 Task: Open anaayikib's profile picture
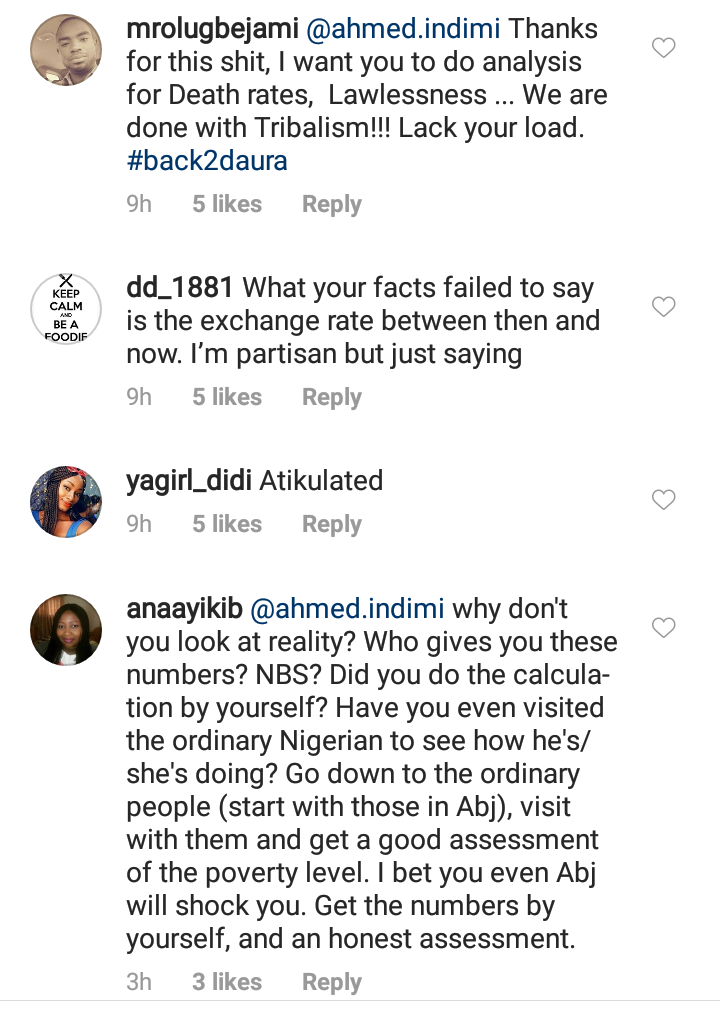pyautogui.click(x=67, y=630)
